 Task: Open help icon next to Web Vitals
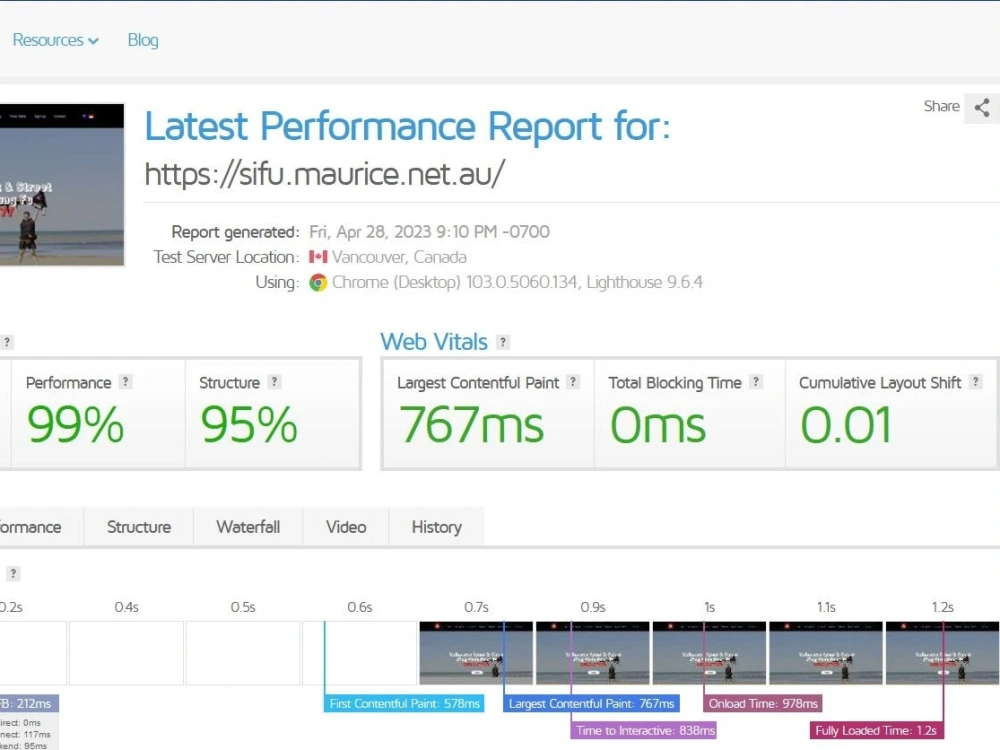click(503, 342)
